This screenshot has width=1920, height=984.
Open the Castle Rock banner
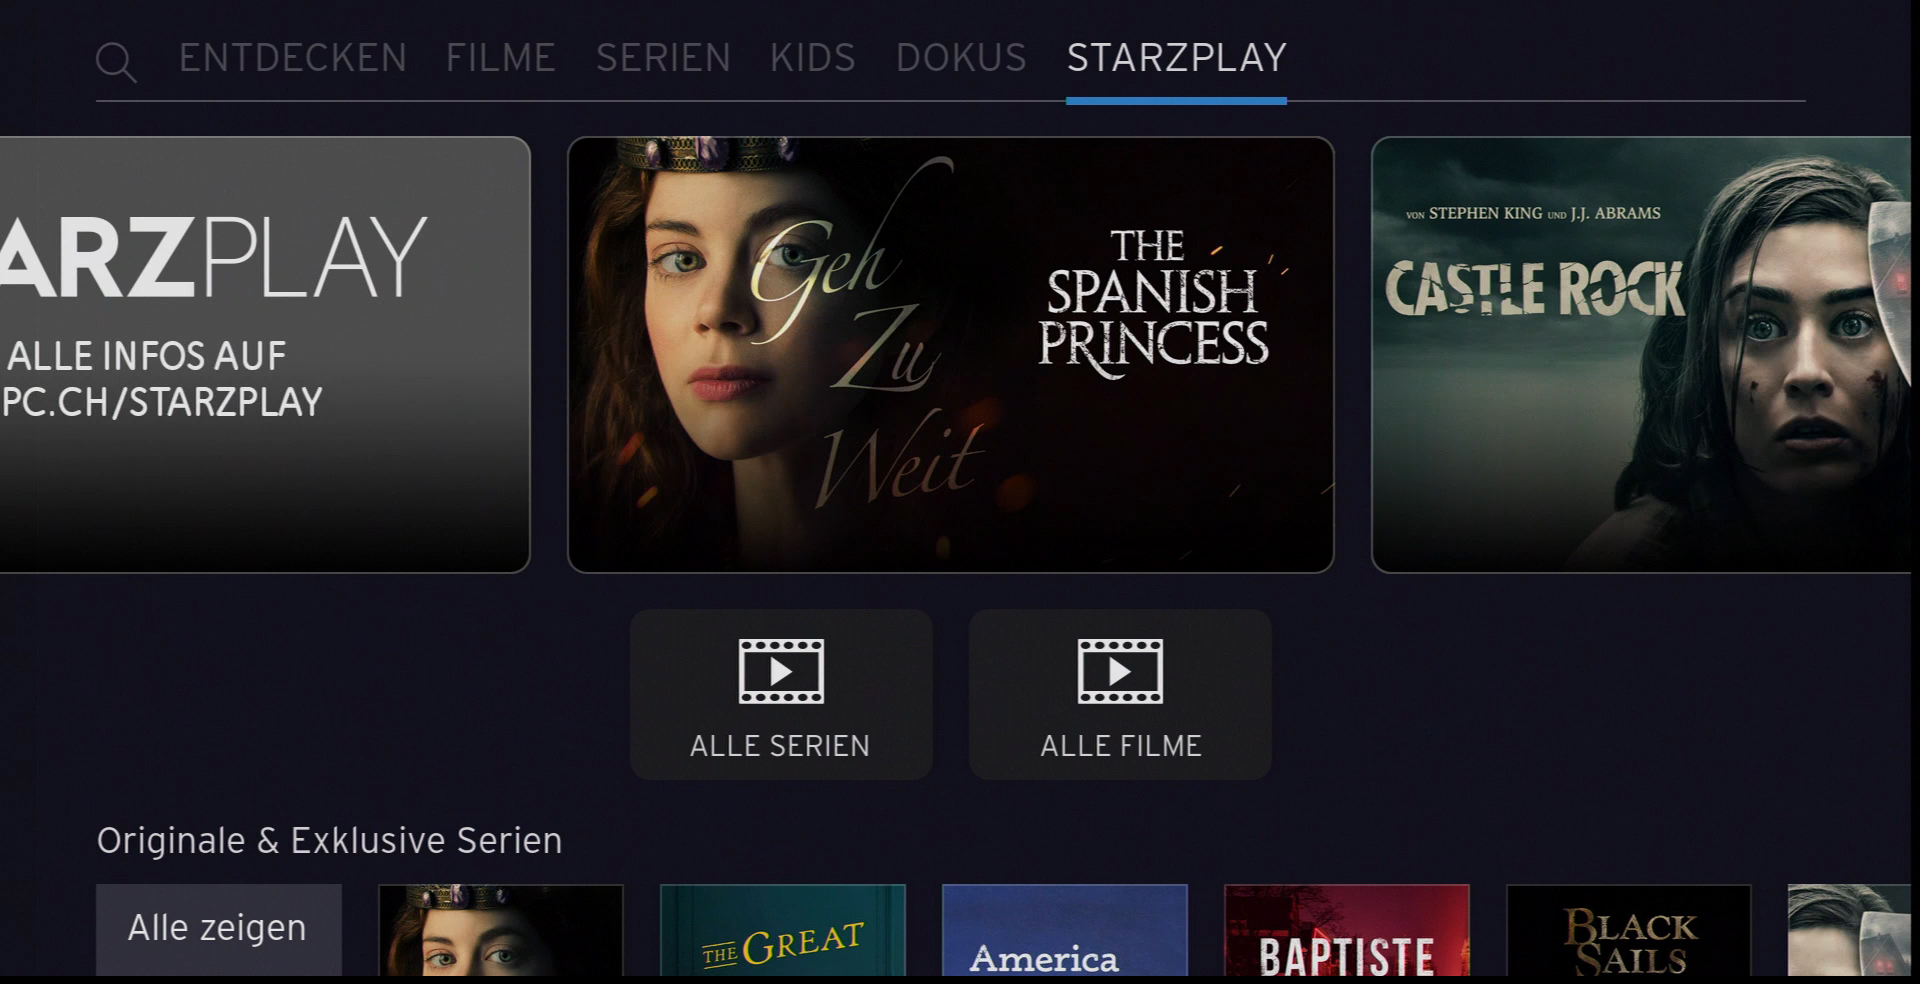click(x=1641, y=355)
